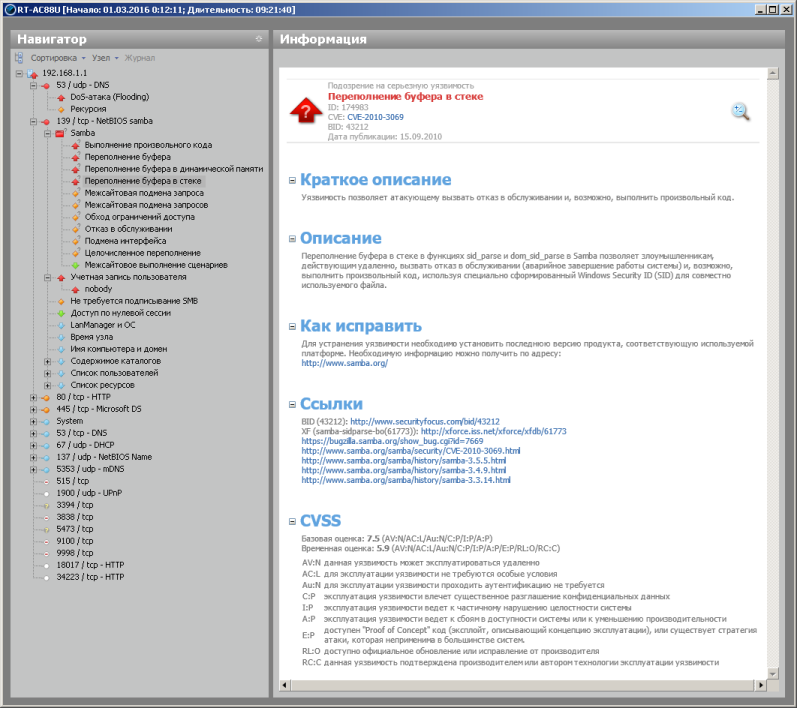Click the icon beside Подмена интерфейса
The image size is (797, 708).
click(x=75, y=241)
